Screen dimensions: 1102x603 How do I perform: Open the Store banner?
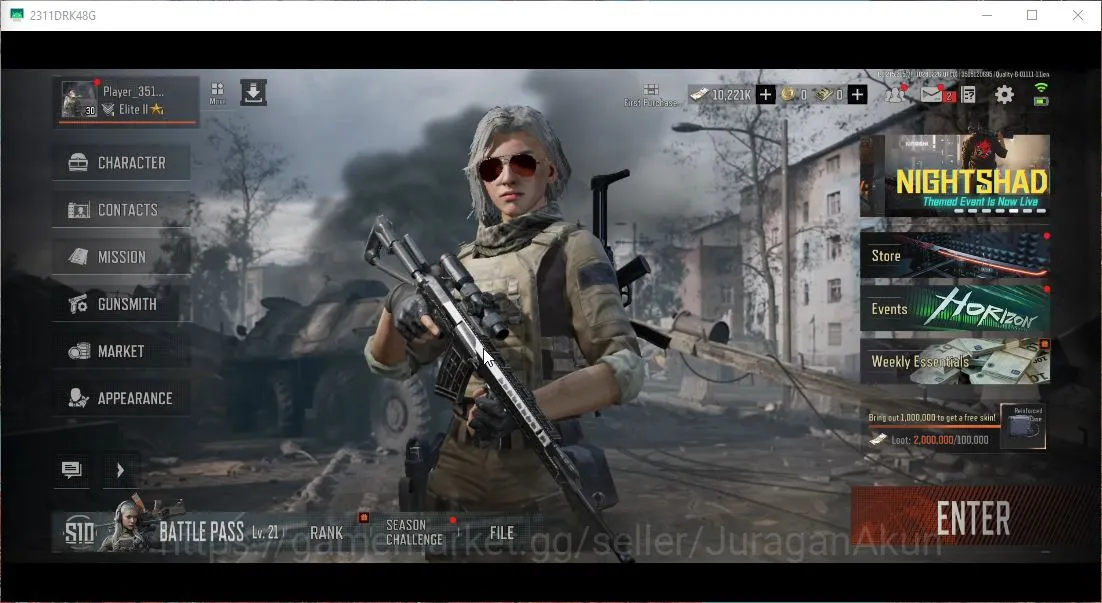pos(955,255)
